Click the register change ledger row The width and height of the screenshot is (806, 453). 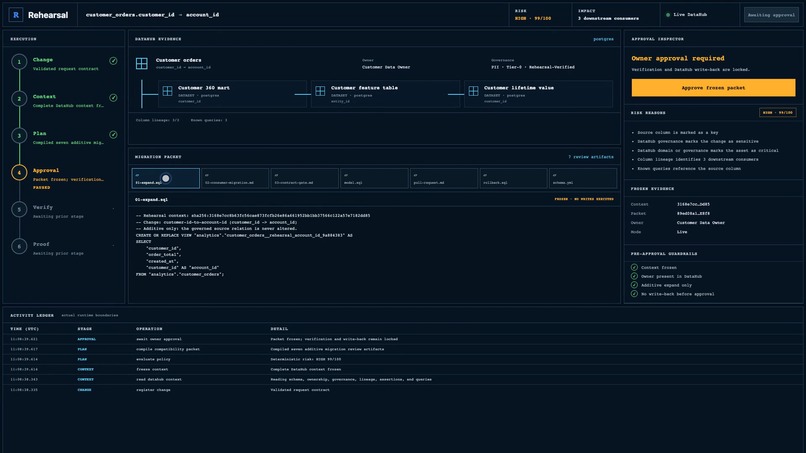(x=402, y=390)
